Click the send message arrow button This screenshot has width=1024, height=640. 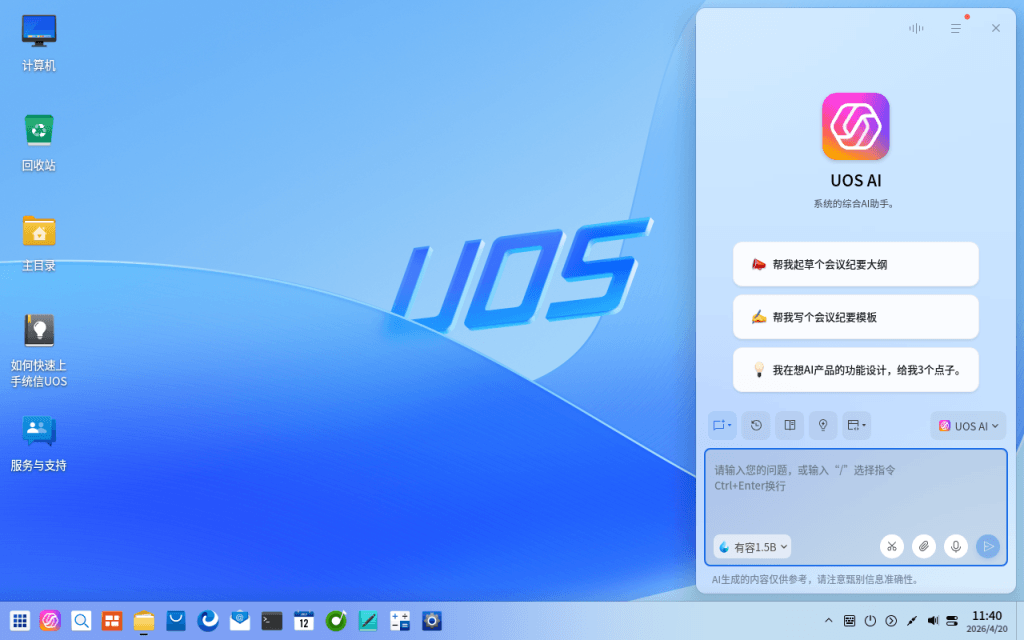click(x=988, y=547)
